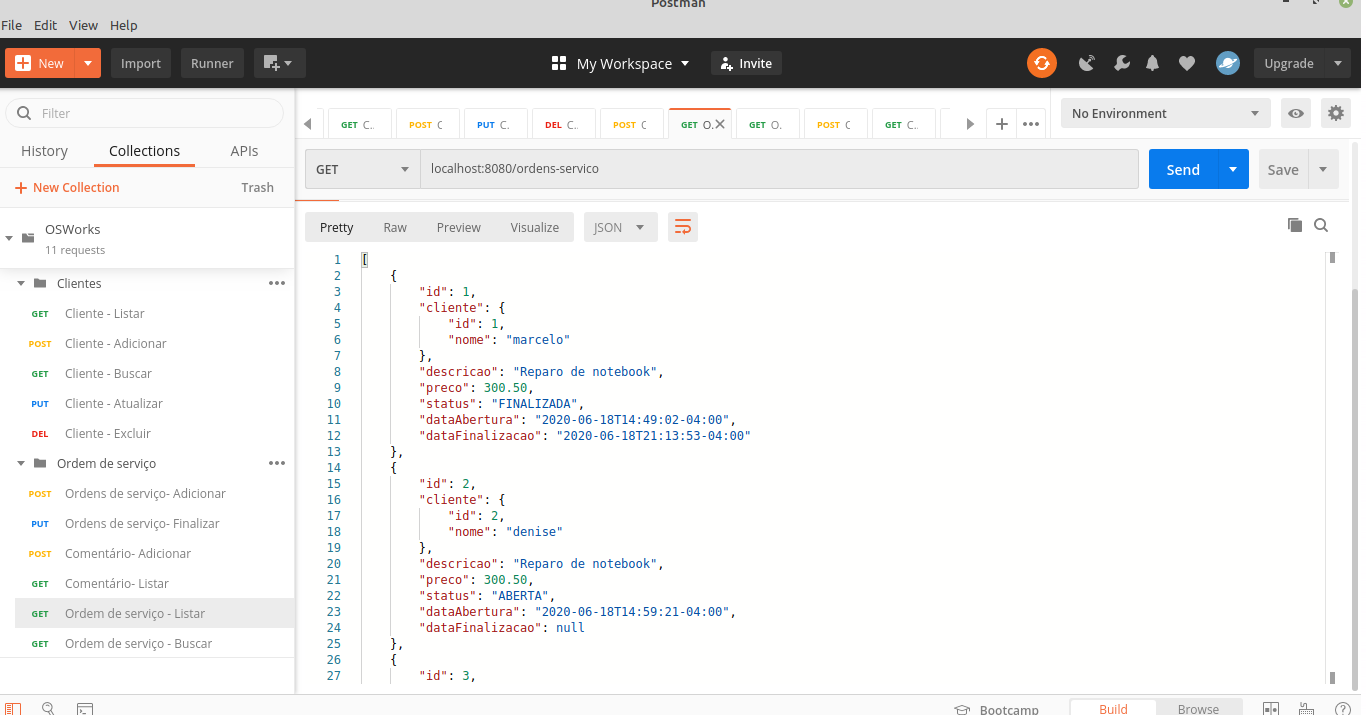Screen dimensions: 1366x715
Task: Open the JSON format dropdown
Action: 621,227
